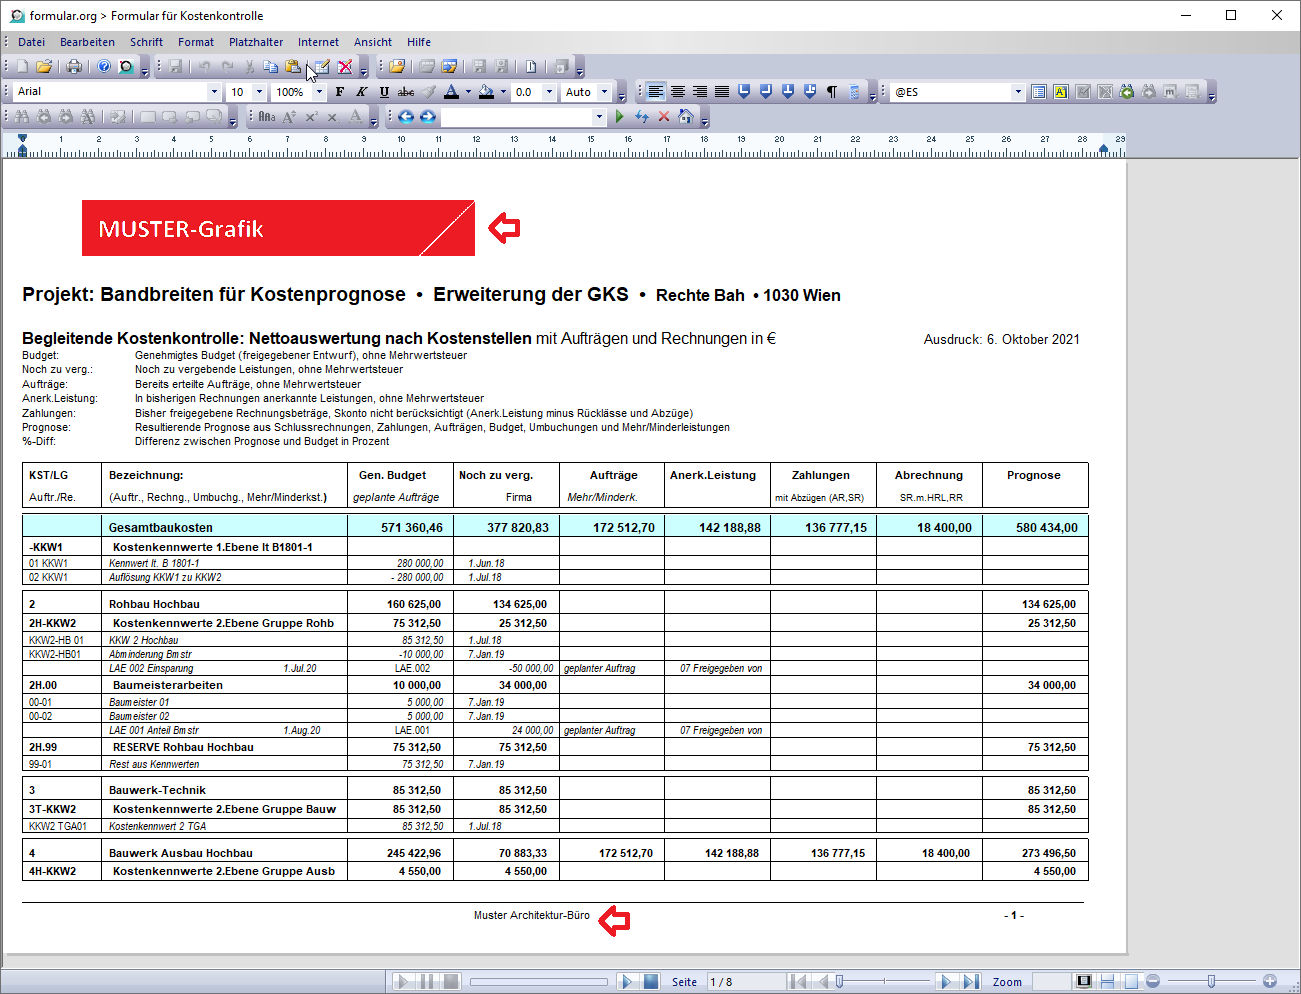Image resolution: width=1301 pixels, height=994 pixels.
Task: Click the Print icon in the toolbar
Action: [x=74, y=67]
